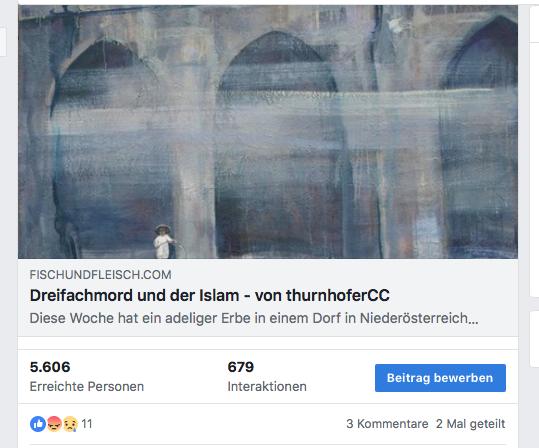This screenshot has height=448, width=539.
Task: Open the Dreifachmord und der Islam headline
Action: (x=209, y=295)
